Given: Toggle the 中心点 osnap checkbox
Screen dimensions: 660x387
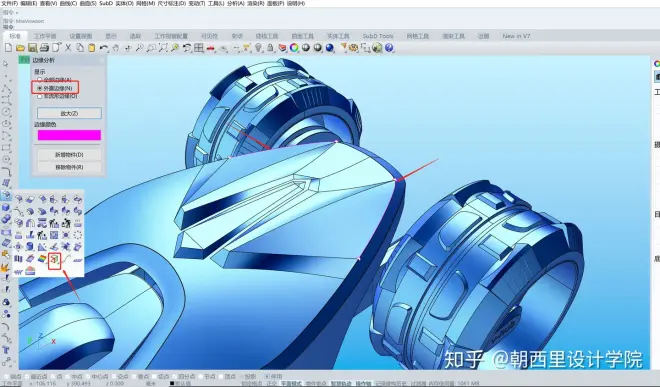Looking at the screenshot, I should coord(87,376).
